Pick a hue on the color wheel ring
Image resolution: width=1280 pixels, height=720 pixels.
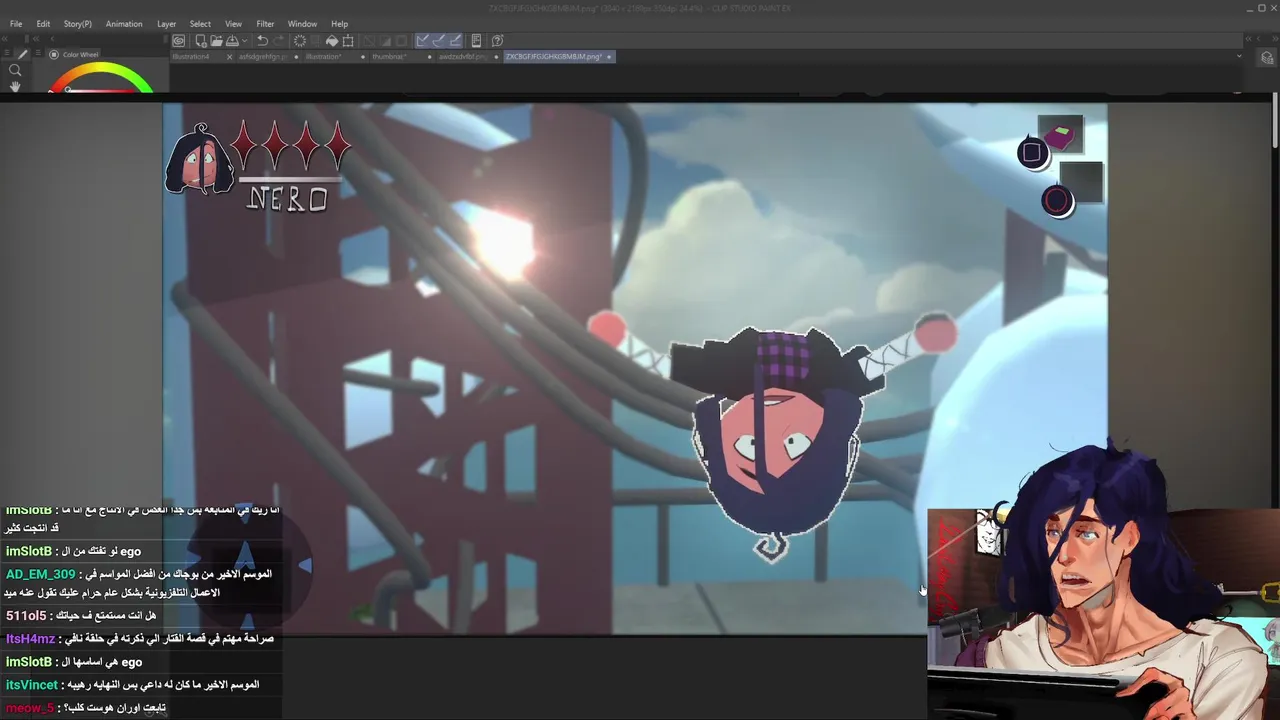tap(100, 66)
